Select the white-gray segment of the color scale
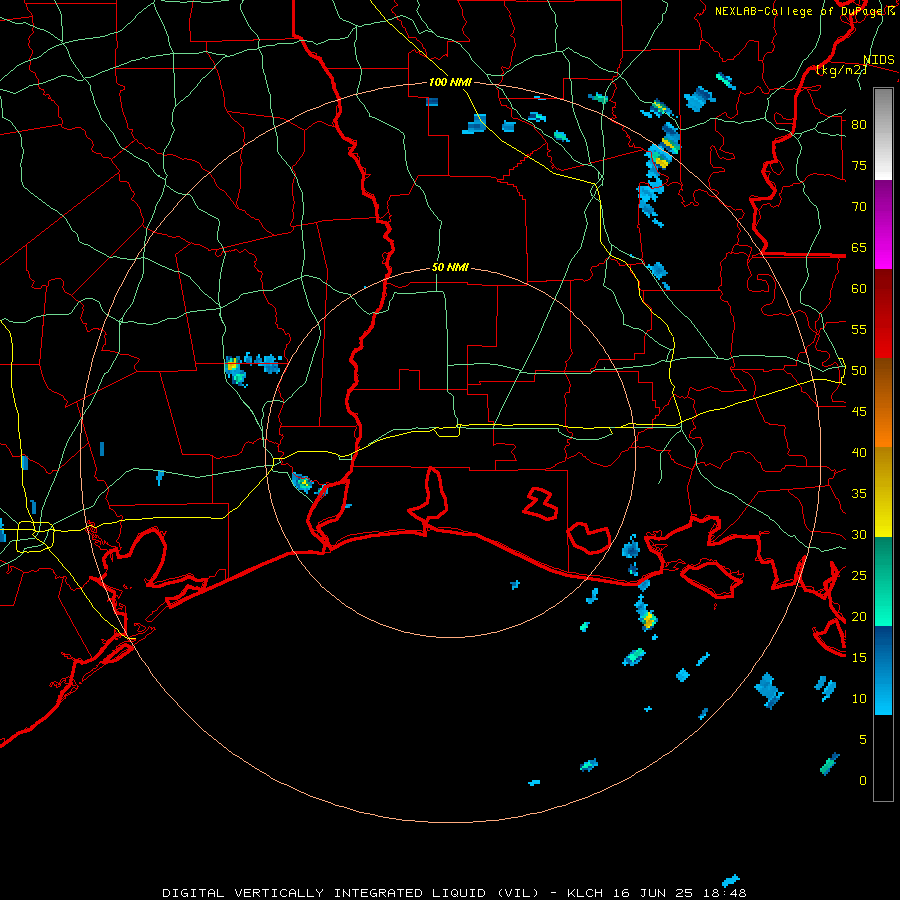Screen dimensions: 900x900 pos(883,134)
